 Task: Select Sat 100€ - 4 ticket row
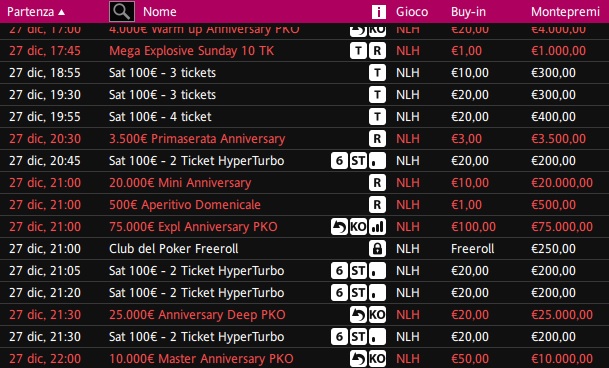(x=304, y=117)
